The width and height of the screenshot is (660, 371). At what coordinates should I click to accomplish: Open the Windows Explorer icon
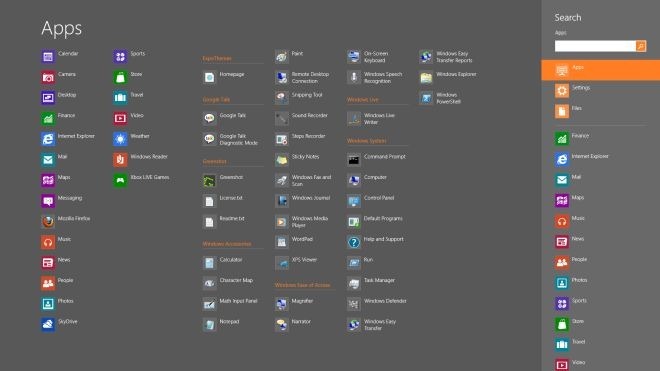pos(426,77)
